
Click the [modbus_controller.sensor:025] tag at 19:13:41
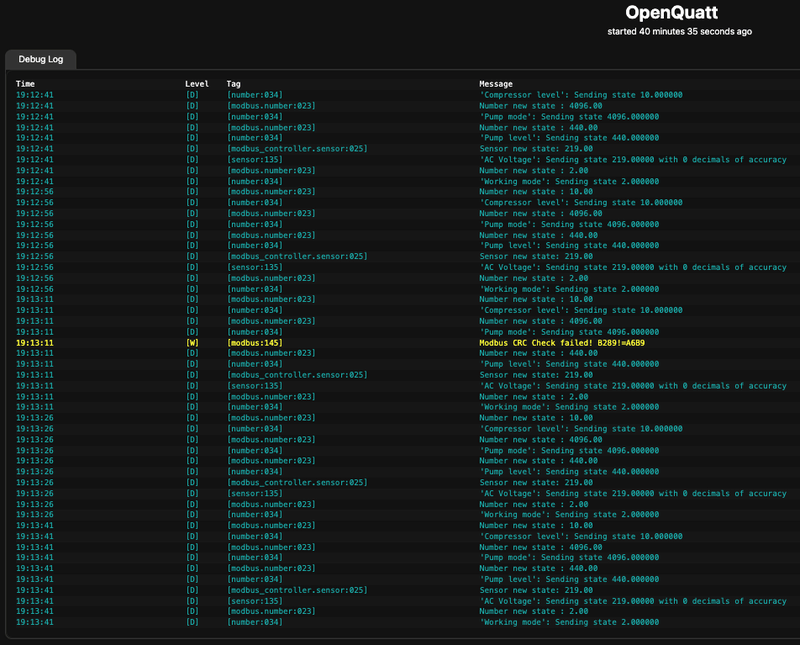coord(297,590)
